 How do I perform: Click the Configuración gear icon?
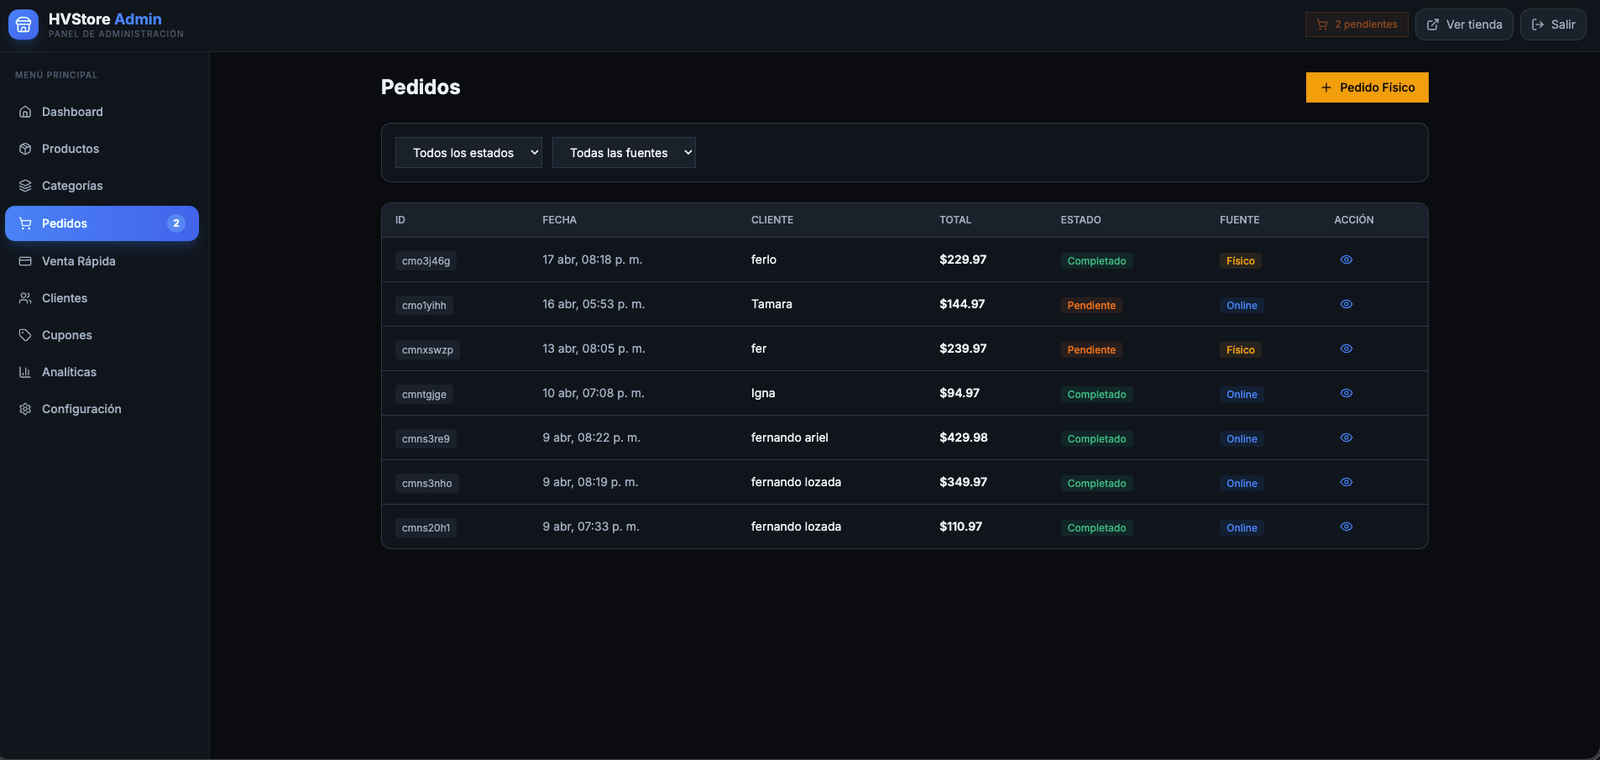(x=25, y=409)
